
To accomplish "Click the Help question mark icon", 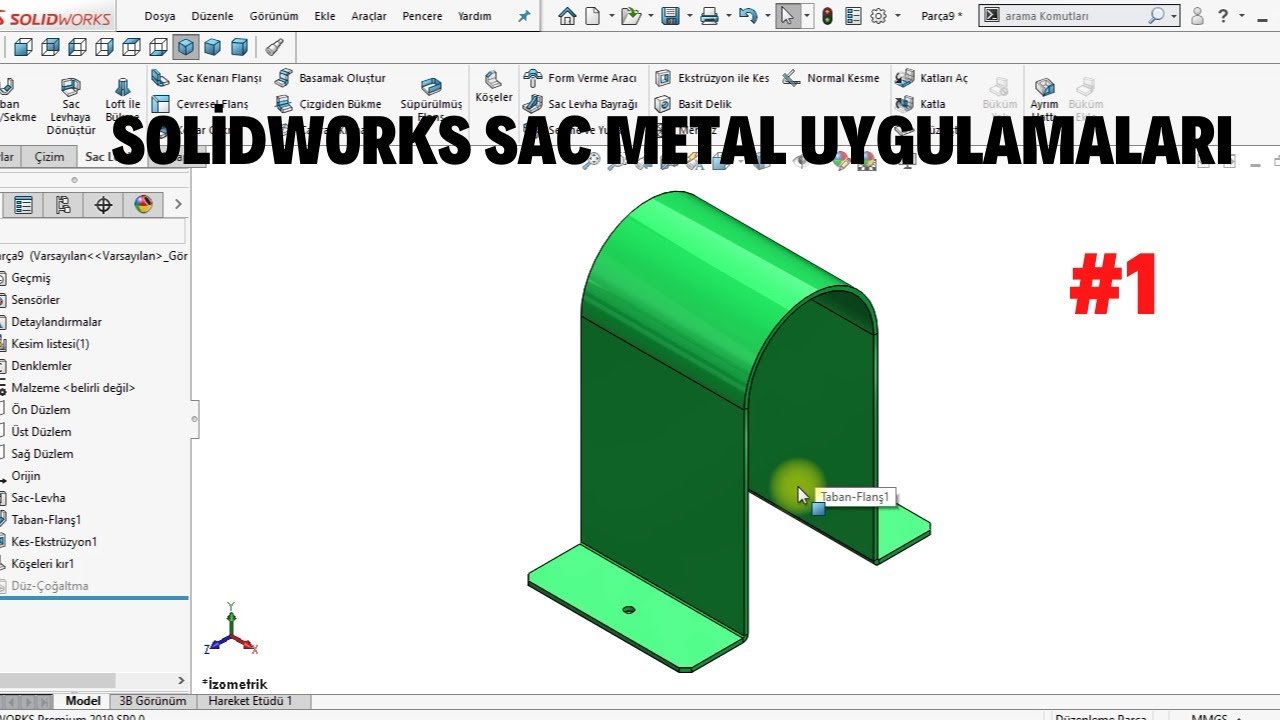I will point(1223,16).
